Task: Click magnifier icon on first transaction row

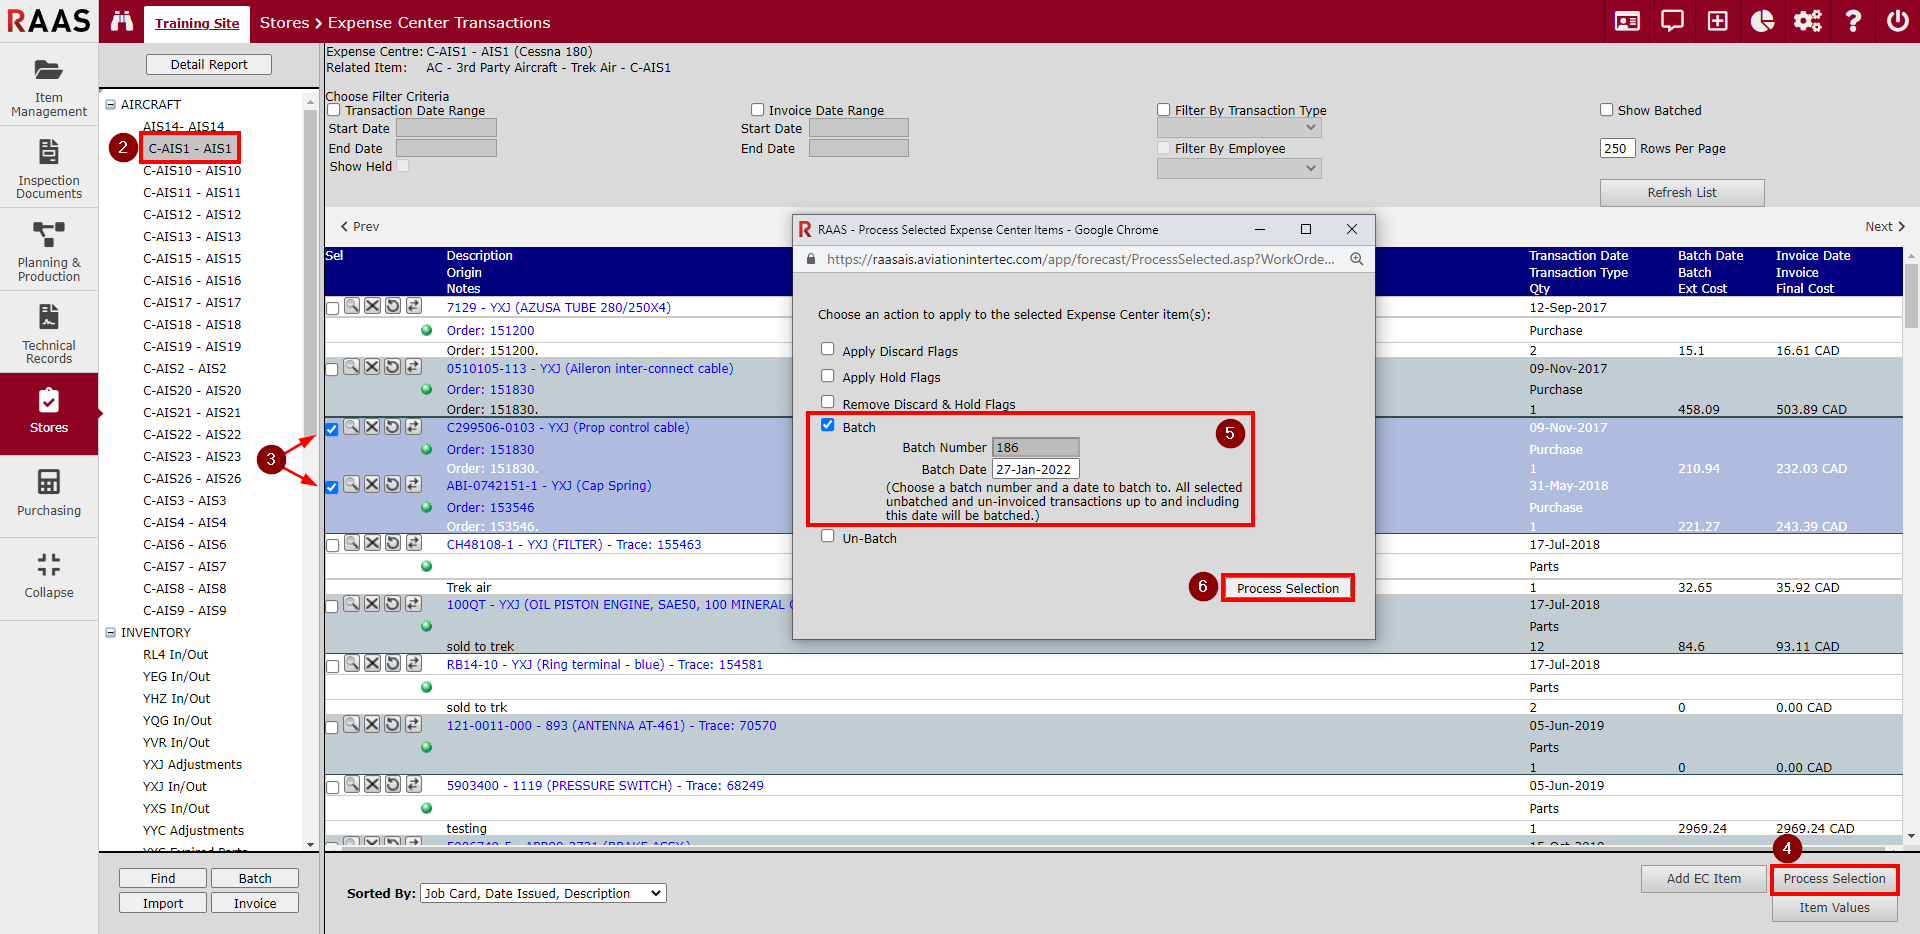Action: (352, 306)
